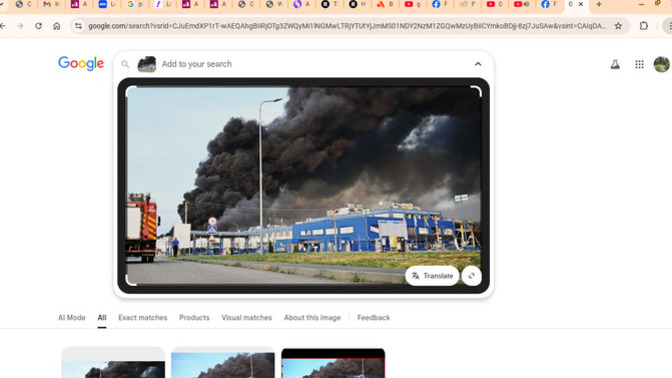This screenshot has width=672, height=378.
Task: Click the browser back arrow
Action: pyautogui.click(x=3, y=26)
